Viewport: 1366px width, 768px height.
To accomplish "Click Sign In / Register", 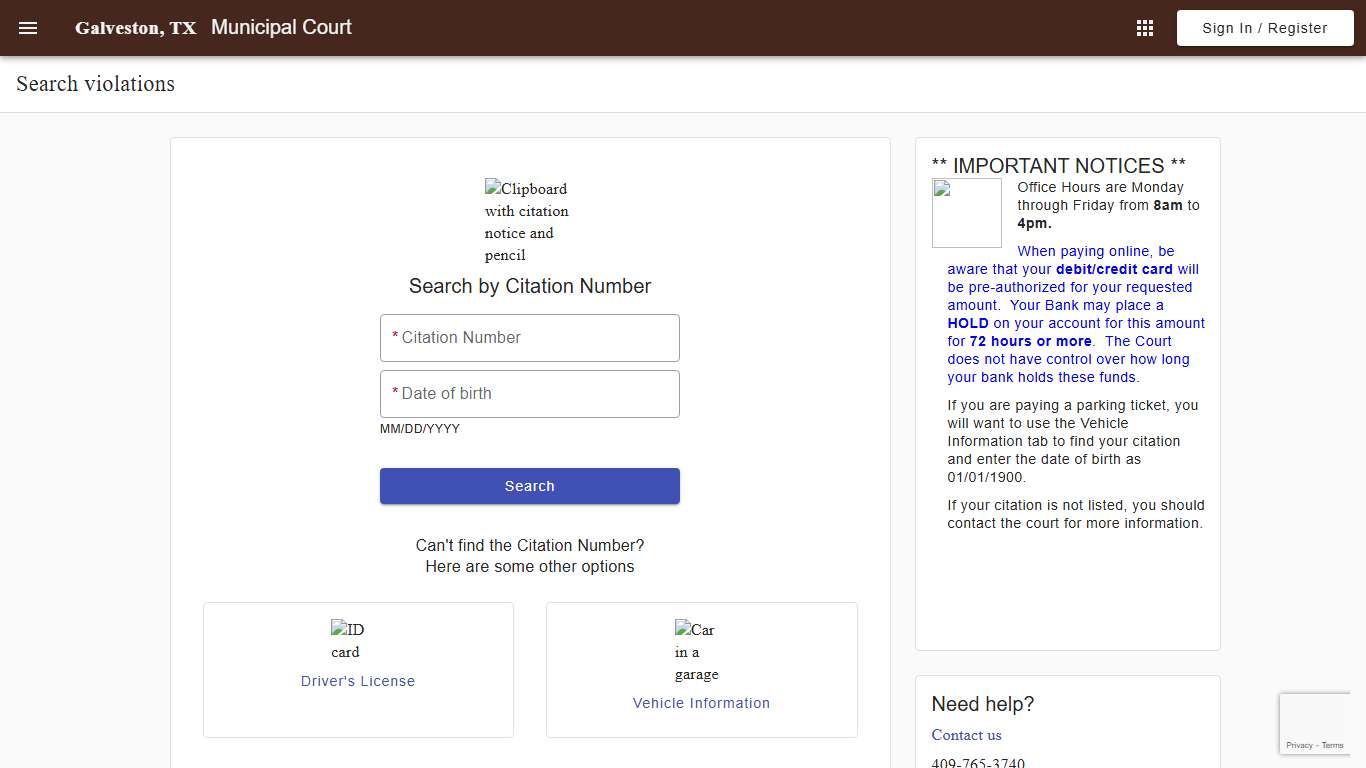I will (x=1264, y=27).
